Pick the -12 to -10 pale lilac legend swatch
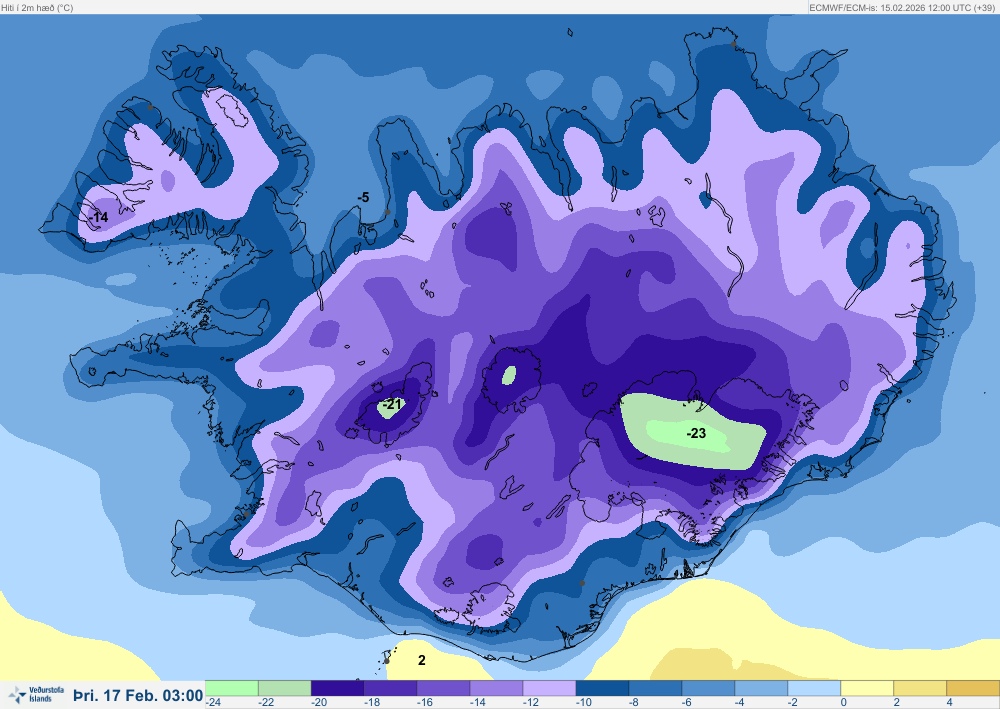This screenshot has height=709, width=1000. 549,688
